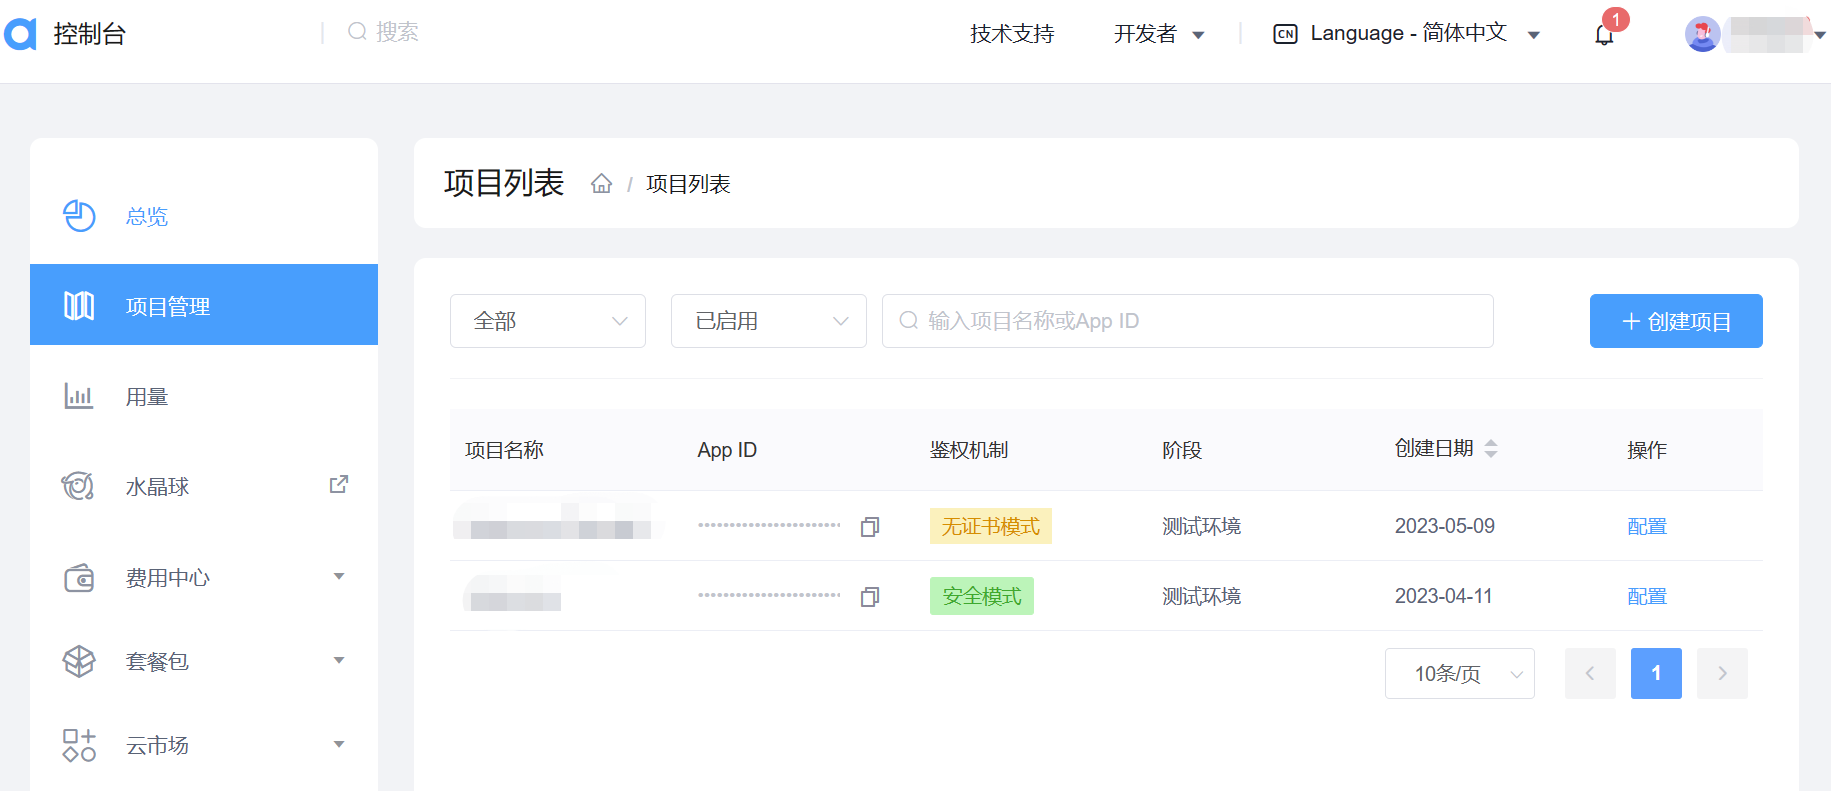
Task: Open the 全部 filter dropdown
Action: coord(548,321)
